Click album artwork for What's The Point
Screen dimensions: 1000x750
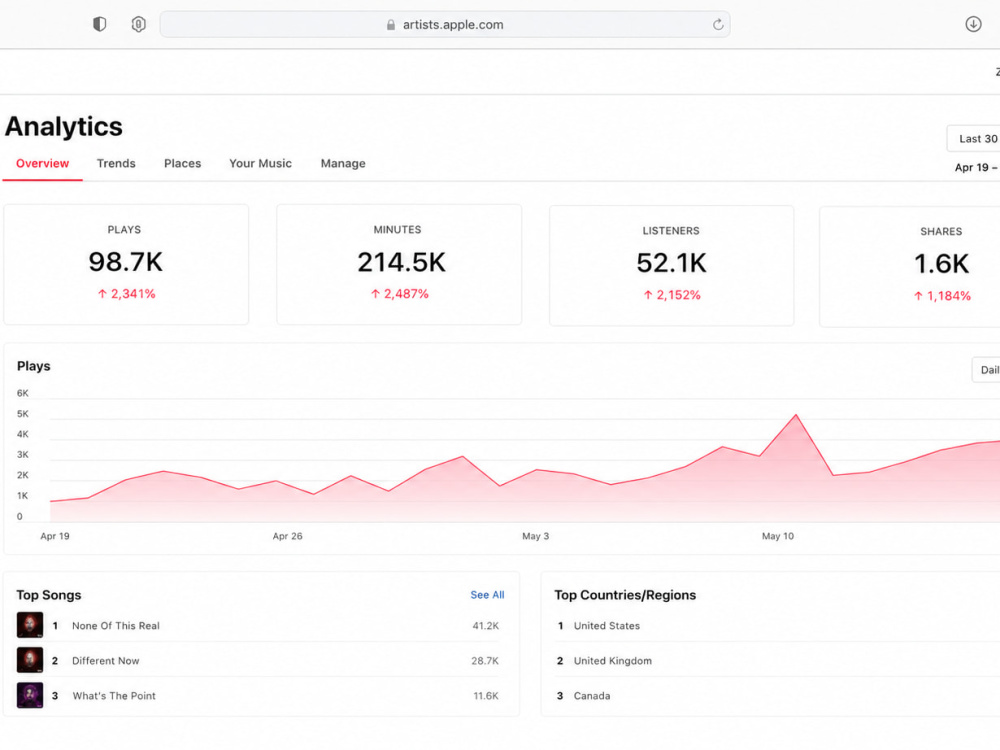click(x=30, y=695)
